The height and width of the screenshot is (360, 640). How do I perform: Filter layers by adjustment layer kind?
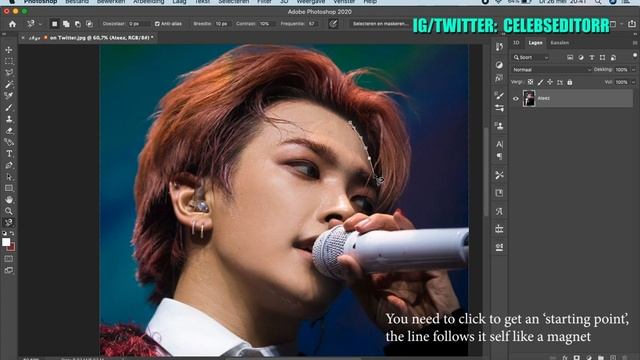coord(581,58)
